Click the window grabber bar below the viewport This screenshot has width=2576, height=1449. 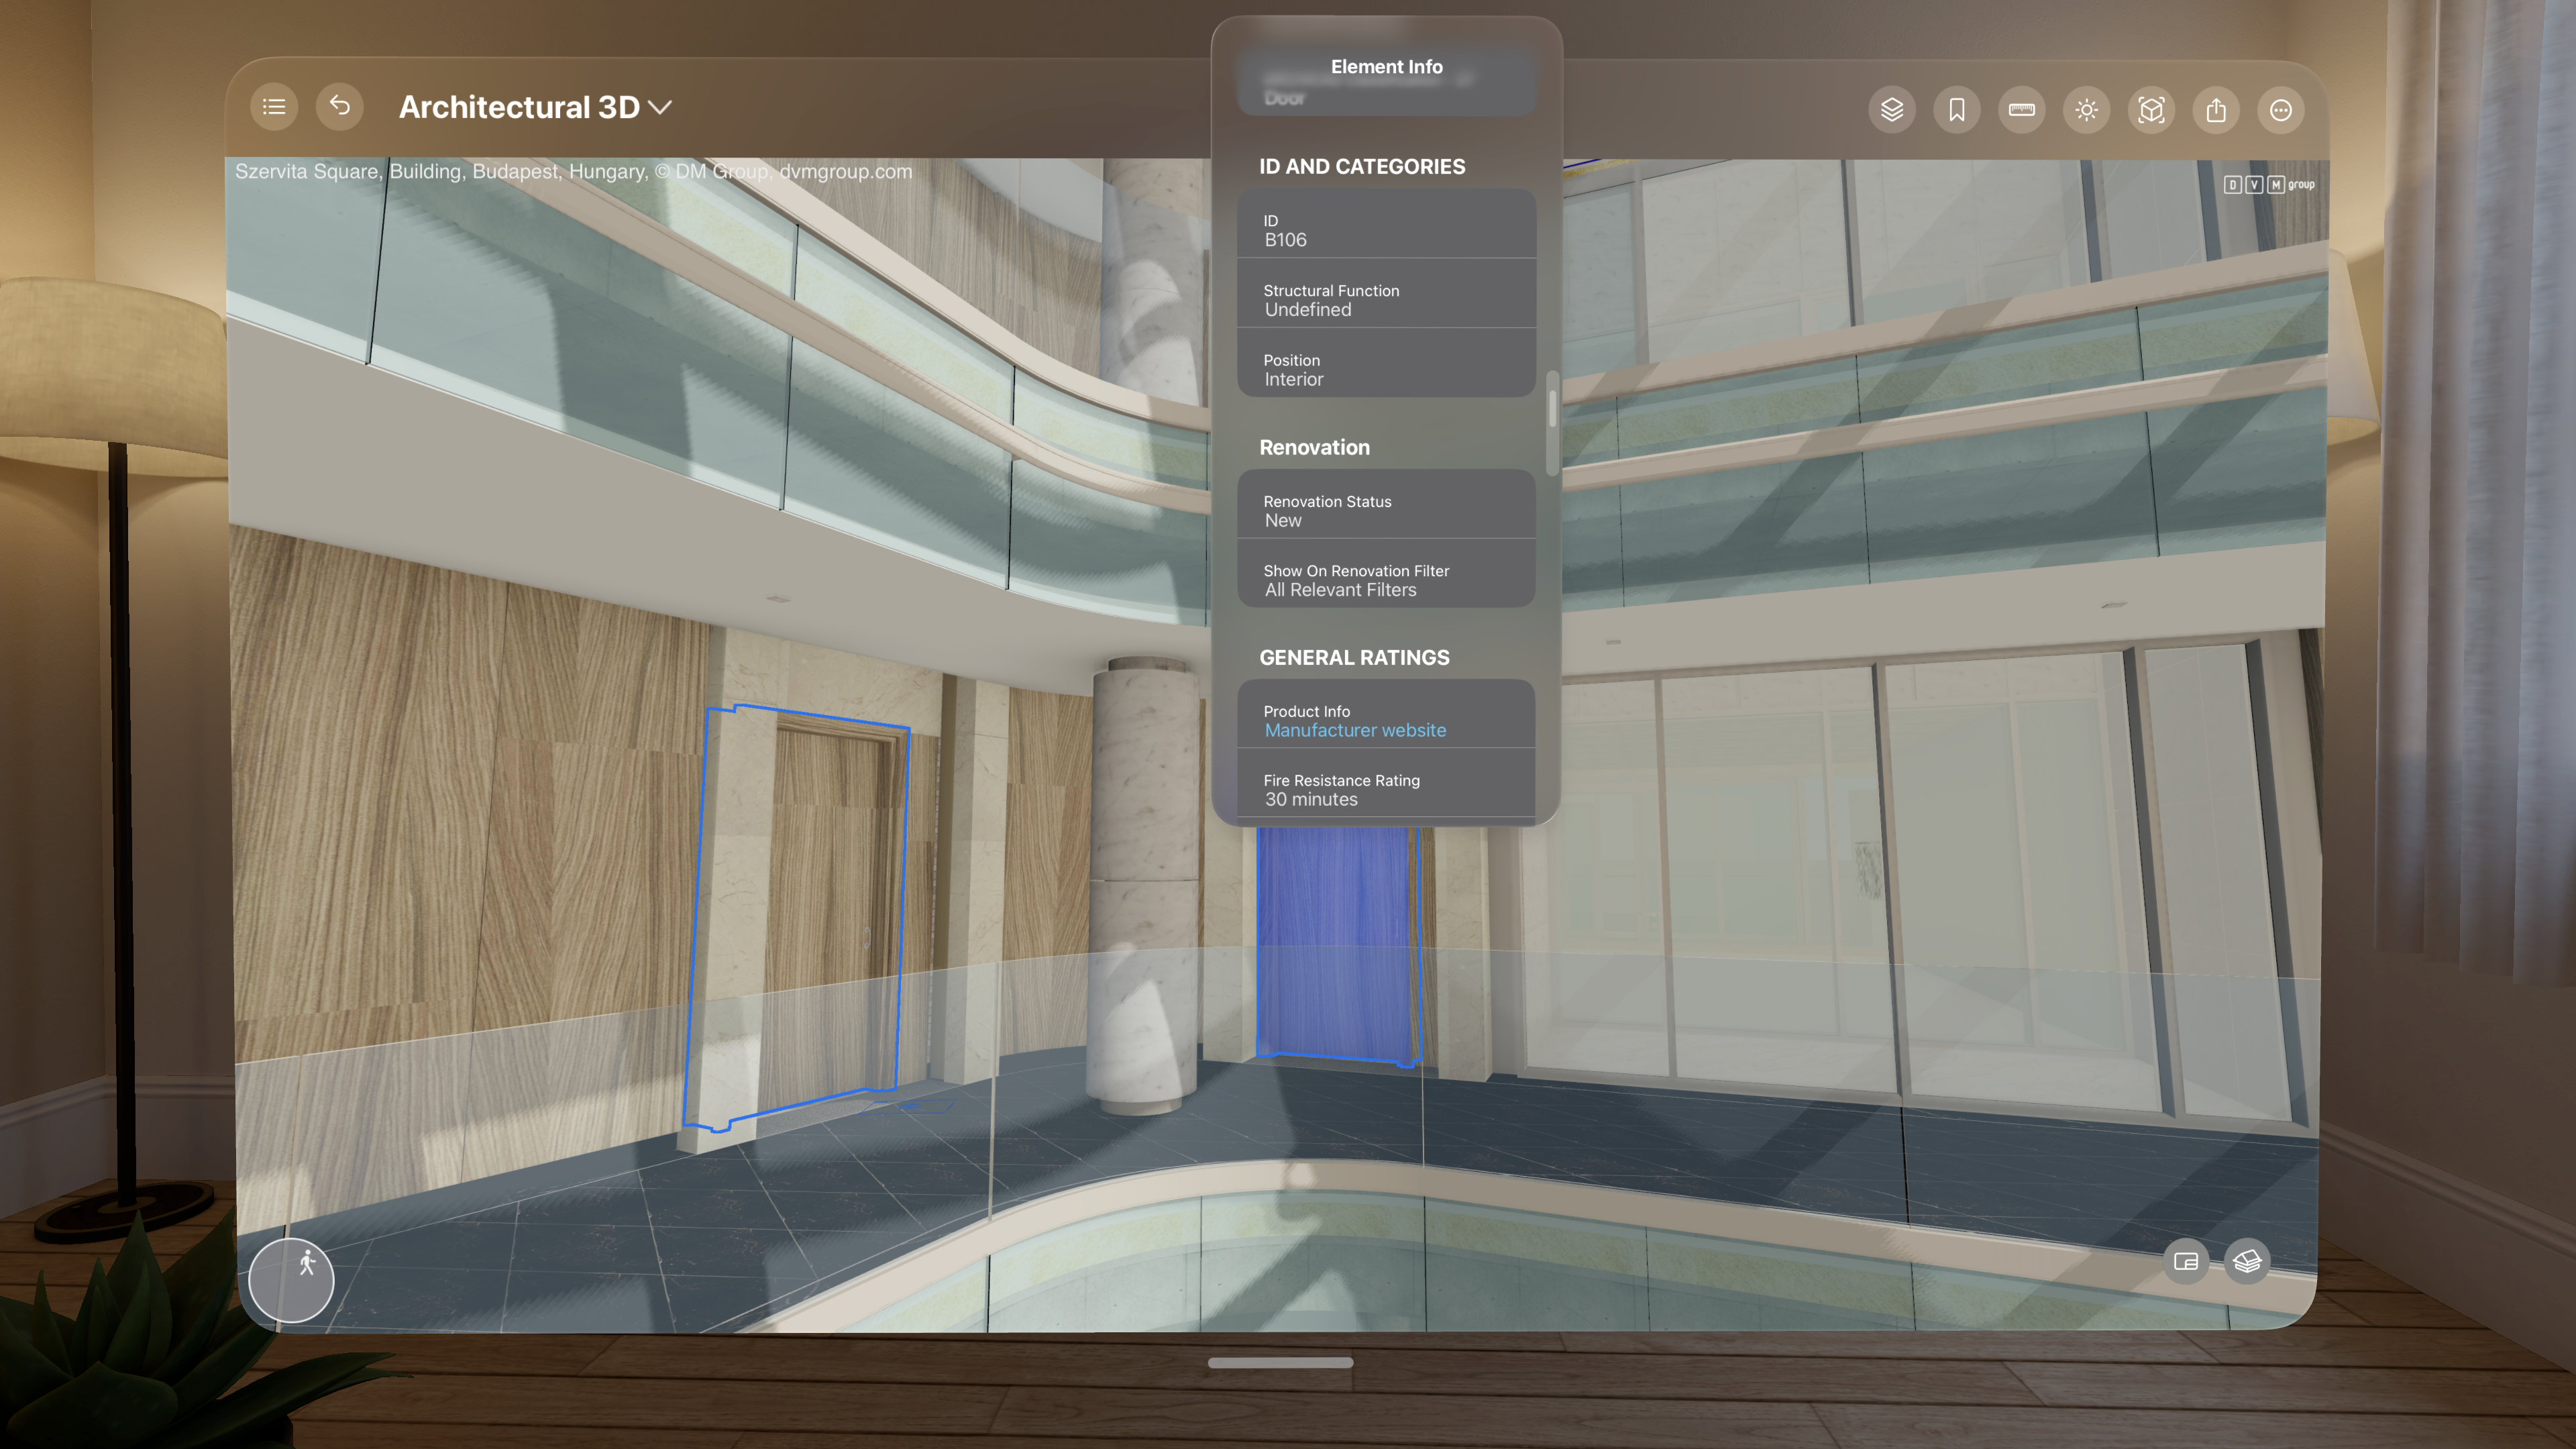click(1280, 1362)
